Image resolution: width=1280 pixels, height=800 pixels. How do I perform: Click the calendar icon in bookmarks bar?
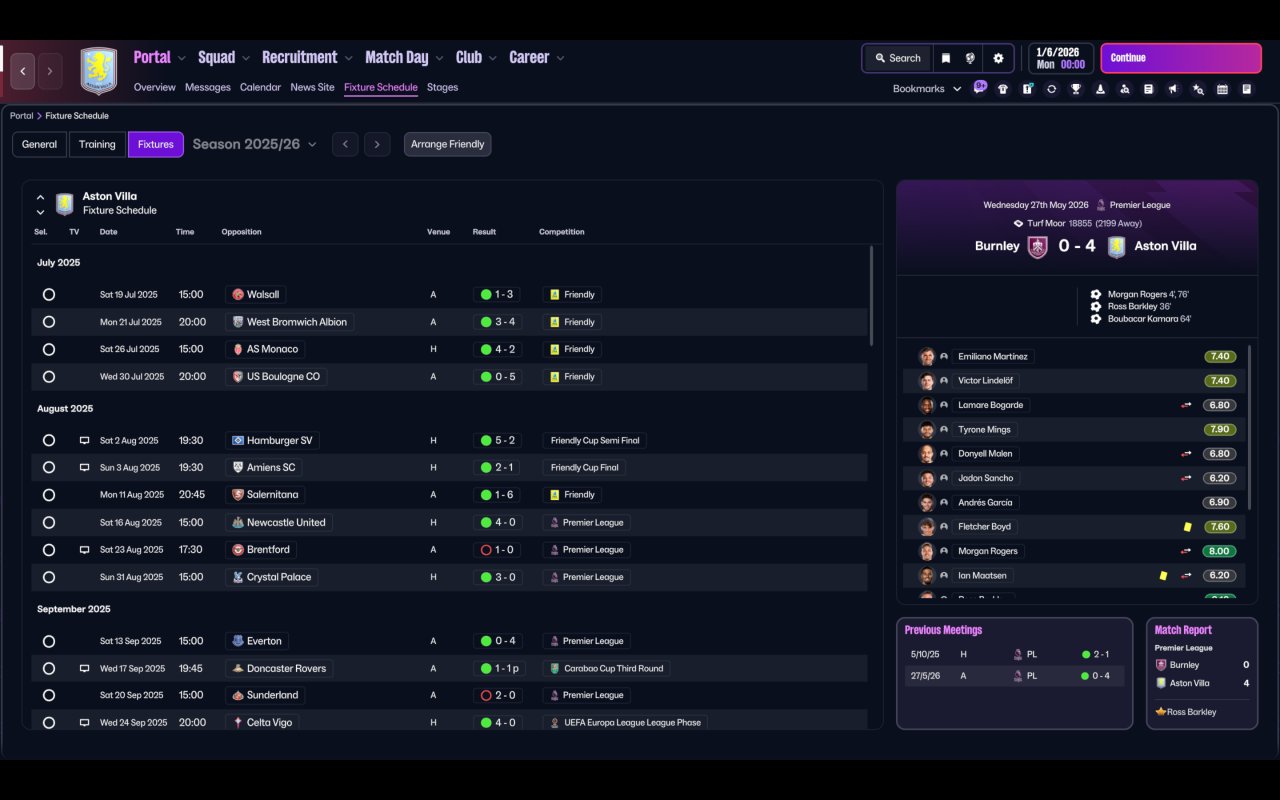[x=1222, y=89]
